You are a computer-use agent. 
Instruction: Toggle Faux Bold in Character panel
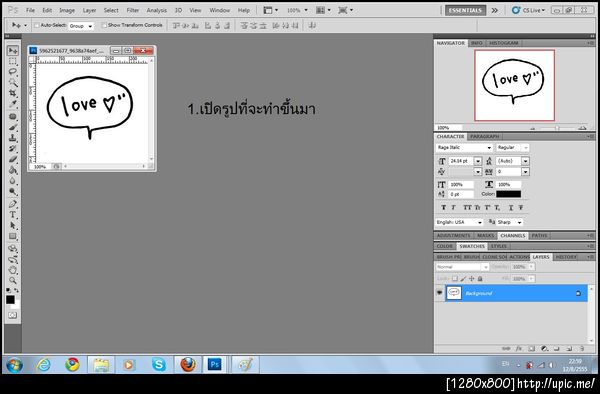[443, 208]
